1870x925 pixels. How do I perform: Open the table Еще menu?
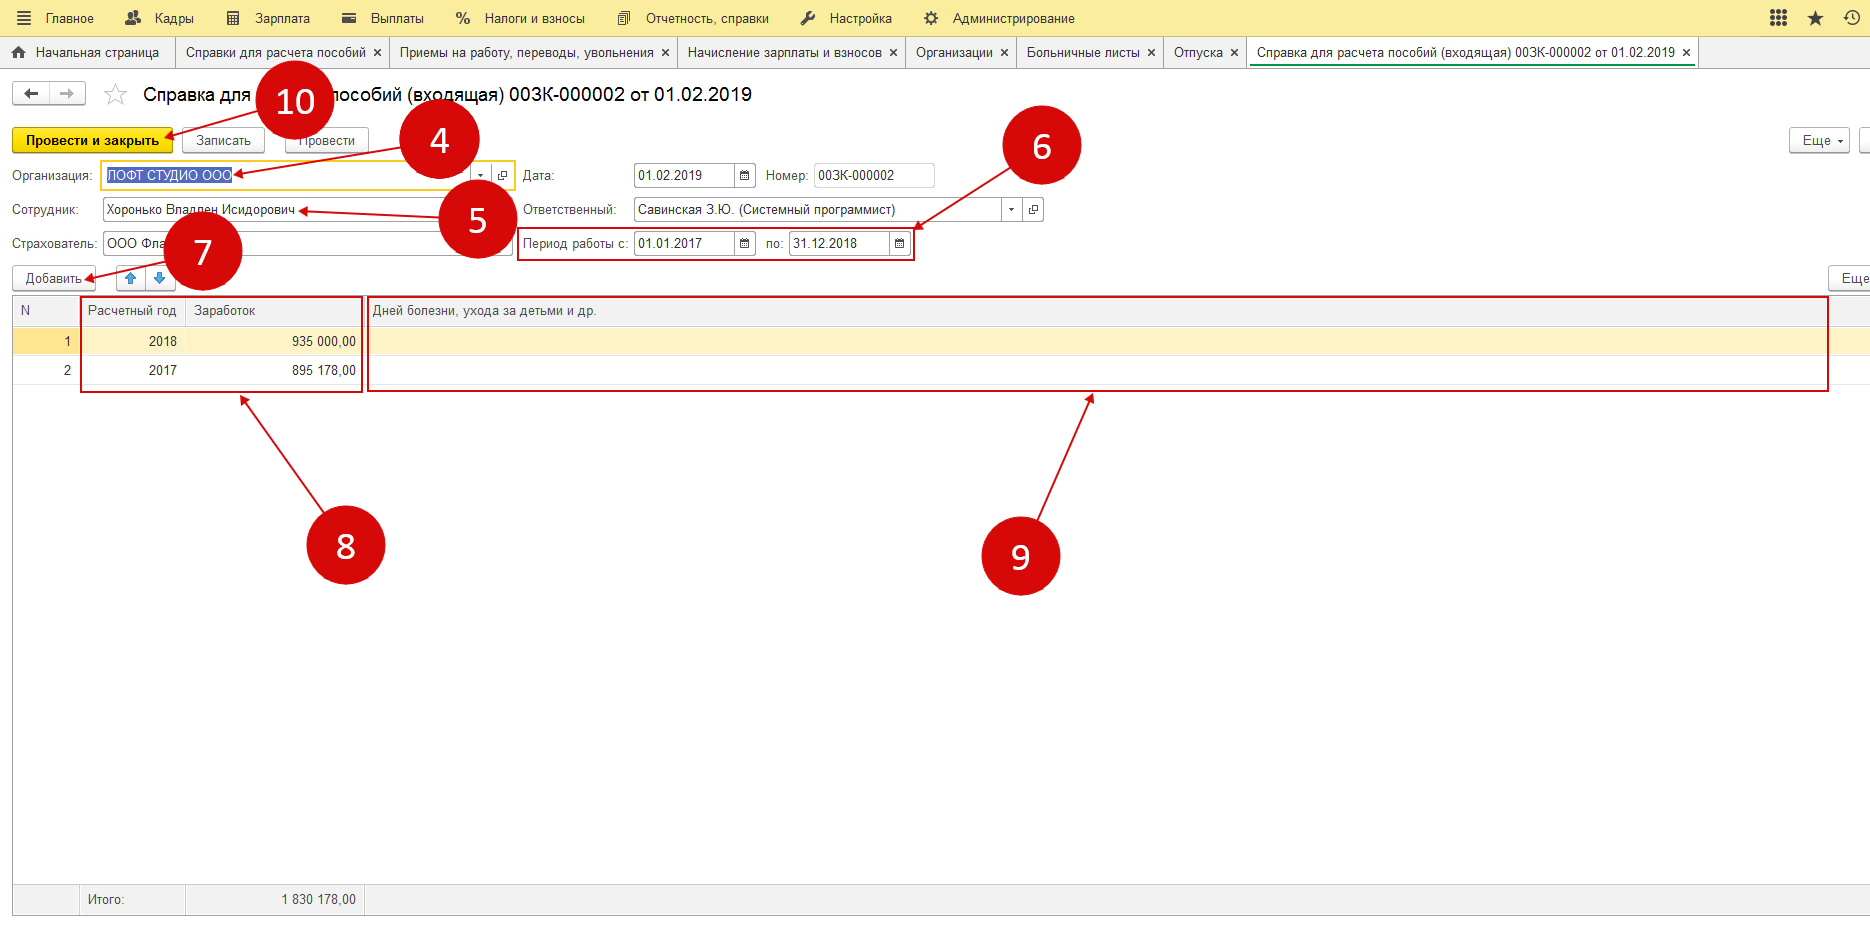click(x=1850, y=279)
